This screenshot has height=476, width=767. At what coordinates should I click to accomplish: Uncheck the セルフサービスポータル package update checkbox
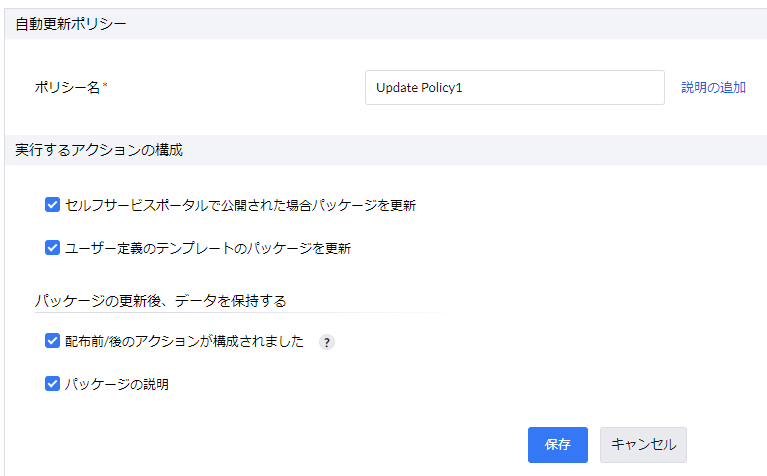(53, 205)
